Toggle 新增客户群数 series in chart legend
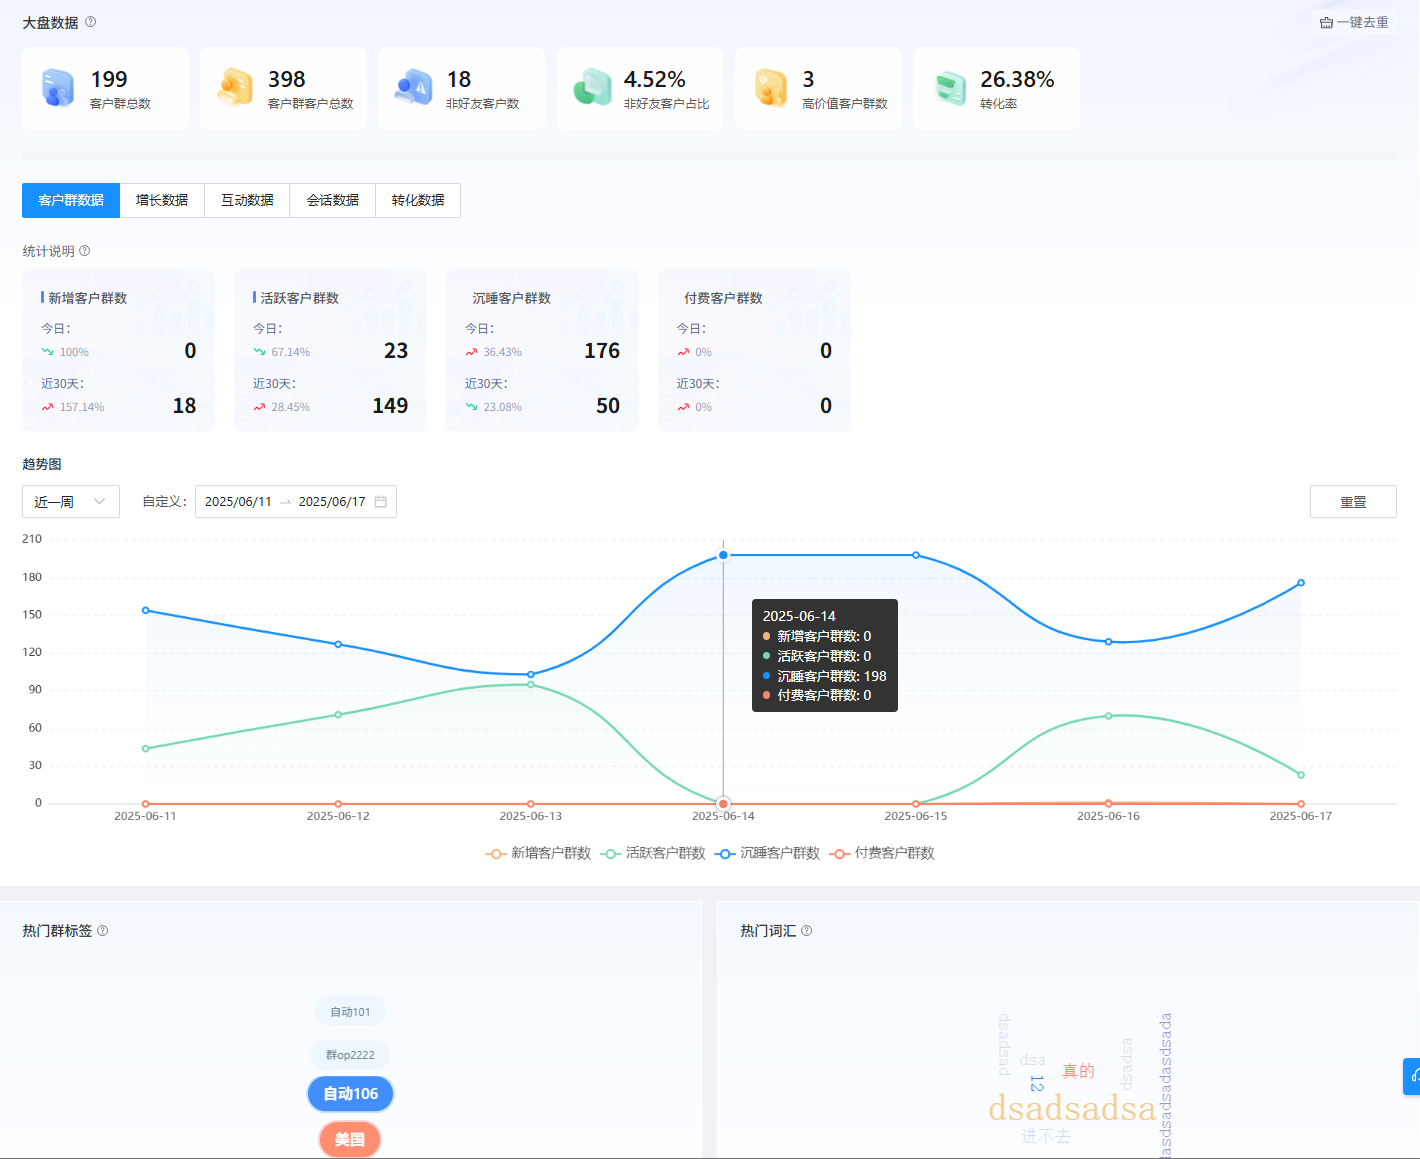Screen dimensions: 1420x1159 pyautogui.click(x=538, y=853)
